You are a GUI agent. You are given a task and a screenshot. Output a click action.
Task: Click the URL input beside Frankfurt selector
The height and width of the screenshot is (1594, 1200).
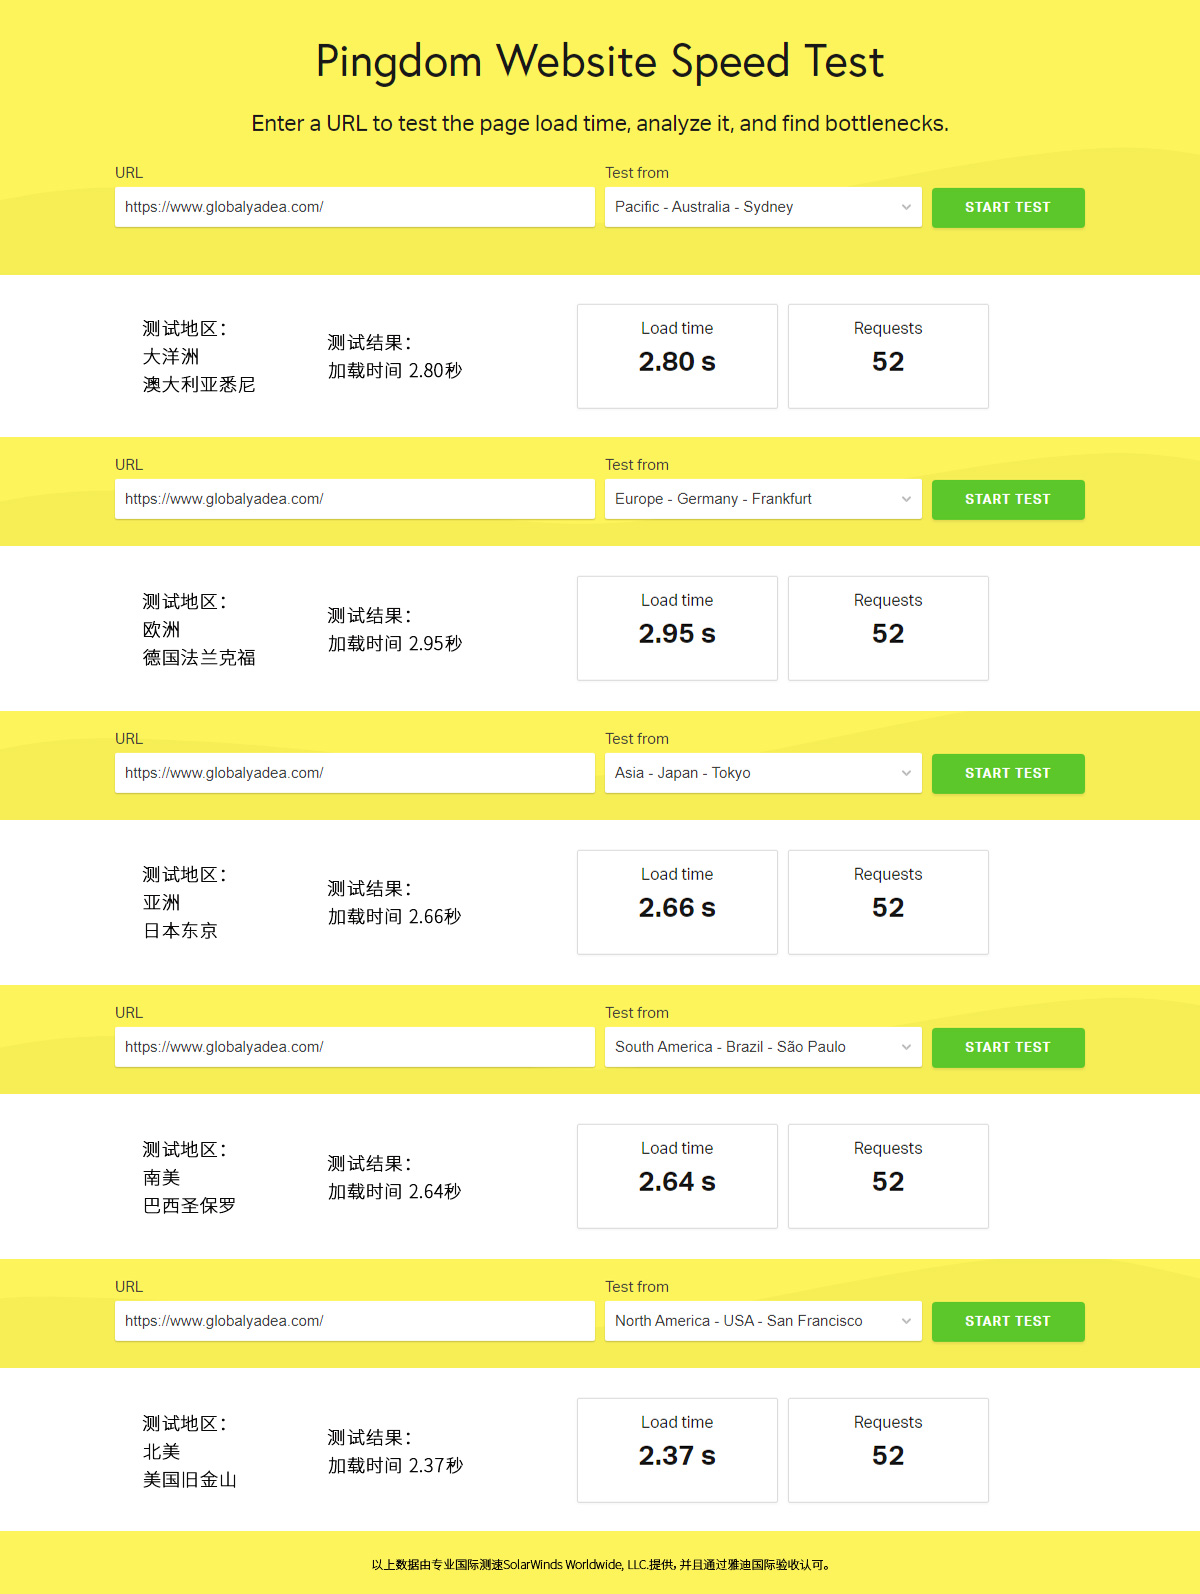pos(354,500)
